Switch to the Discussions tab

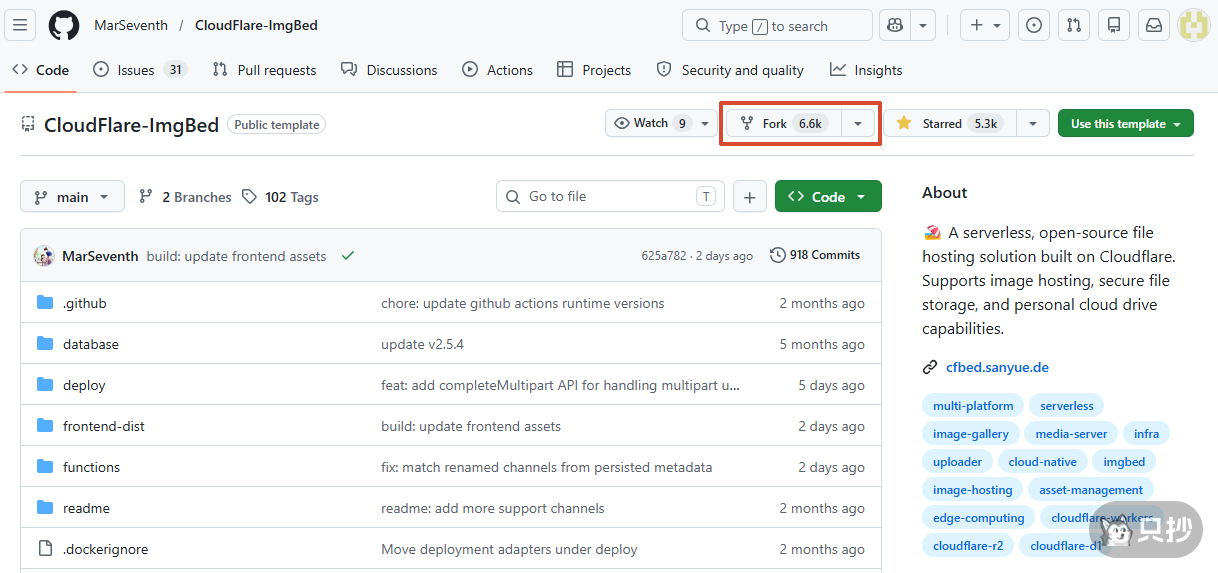(388, 70)
